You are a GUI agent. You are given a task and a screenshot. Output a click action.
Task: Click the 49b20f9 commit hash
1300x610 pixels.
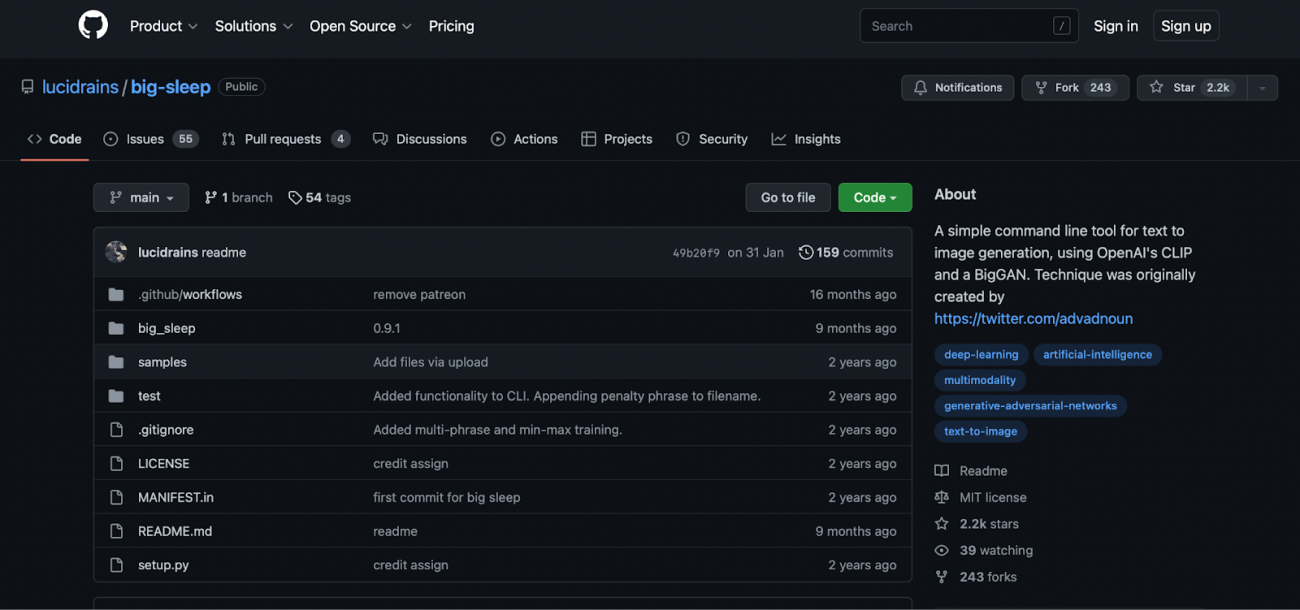[x=696, y=253]
